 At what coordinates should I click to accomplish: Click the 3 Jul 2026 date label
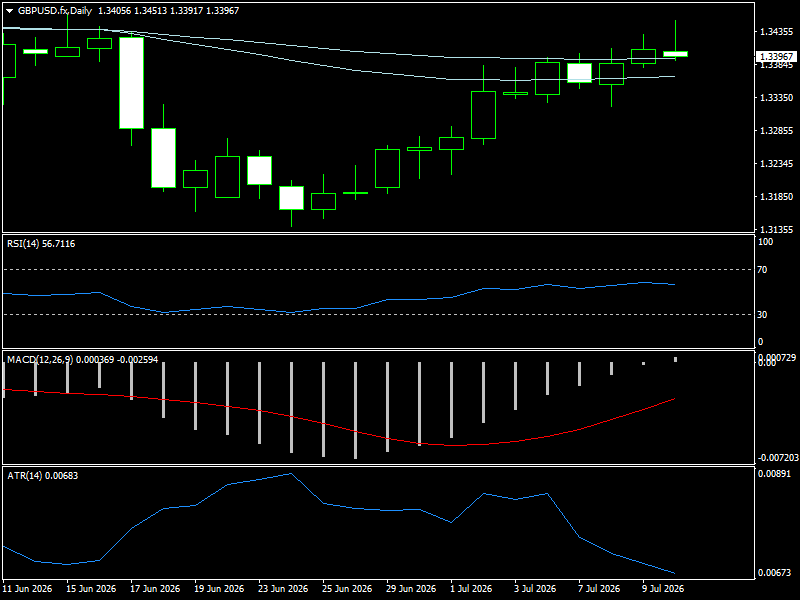(535, 589)
